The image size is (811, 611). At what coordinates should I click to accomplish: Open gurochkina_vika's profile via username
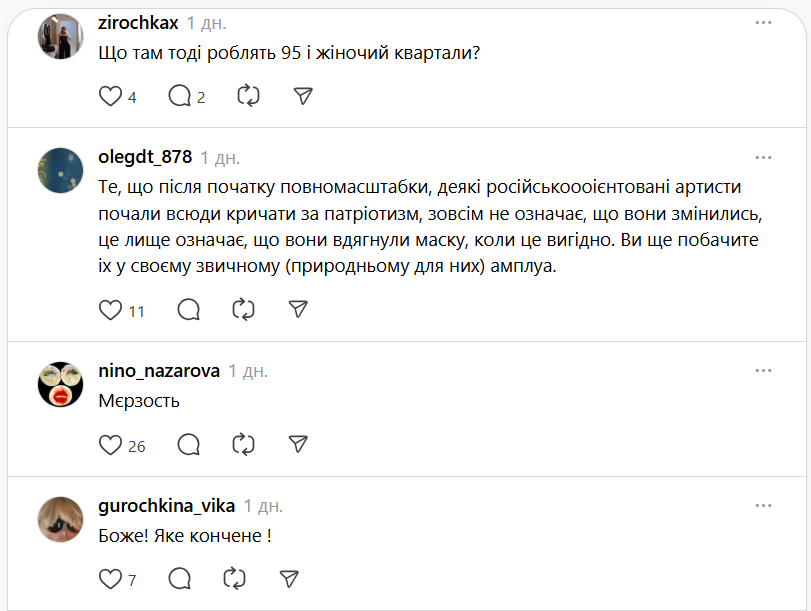(x=167, y=506)
